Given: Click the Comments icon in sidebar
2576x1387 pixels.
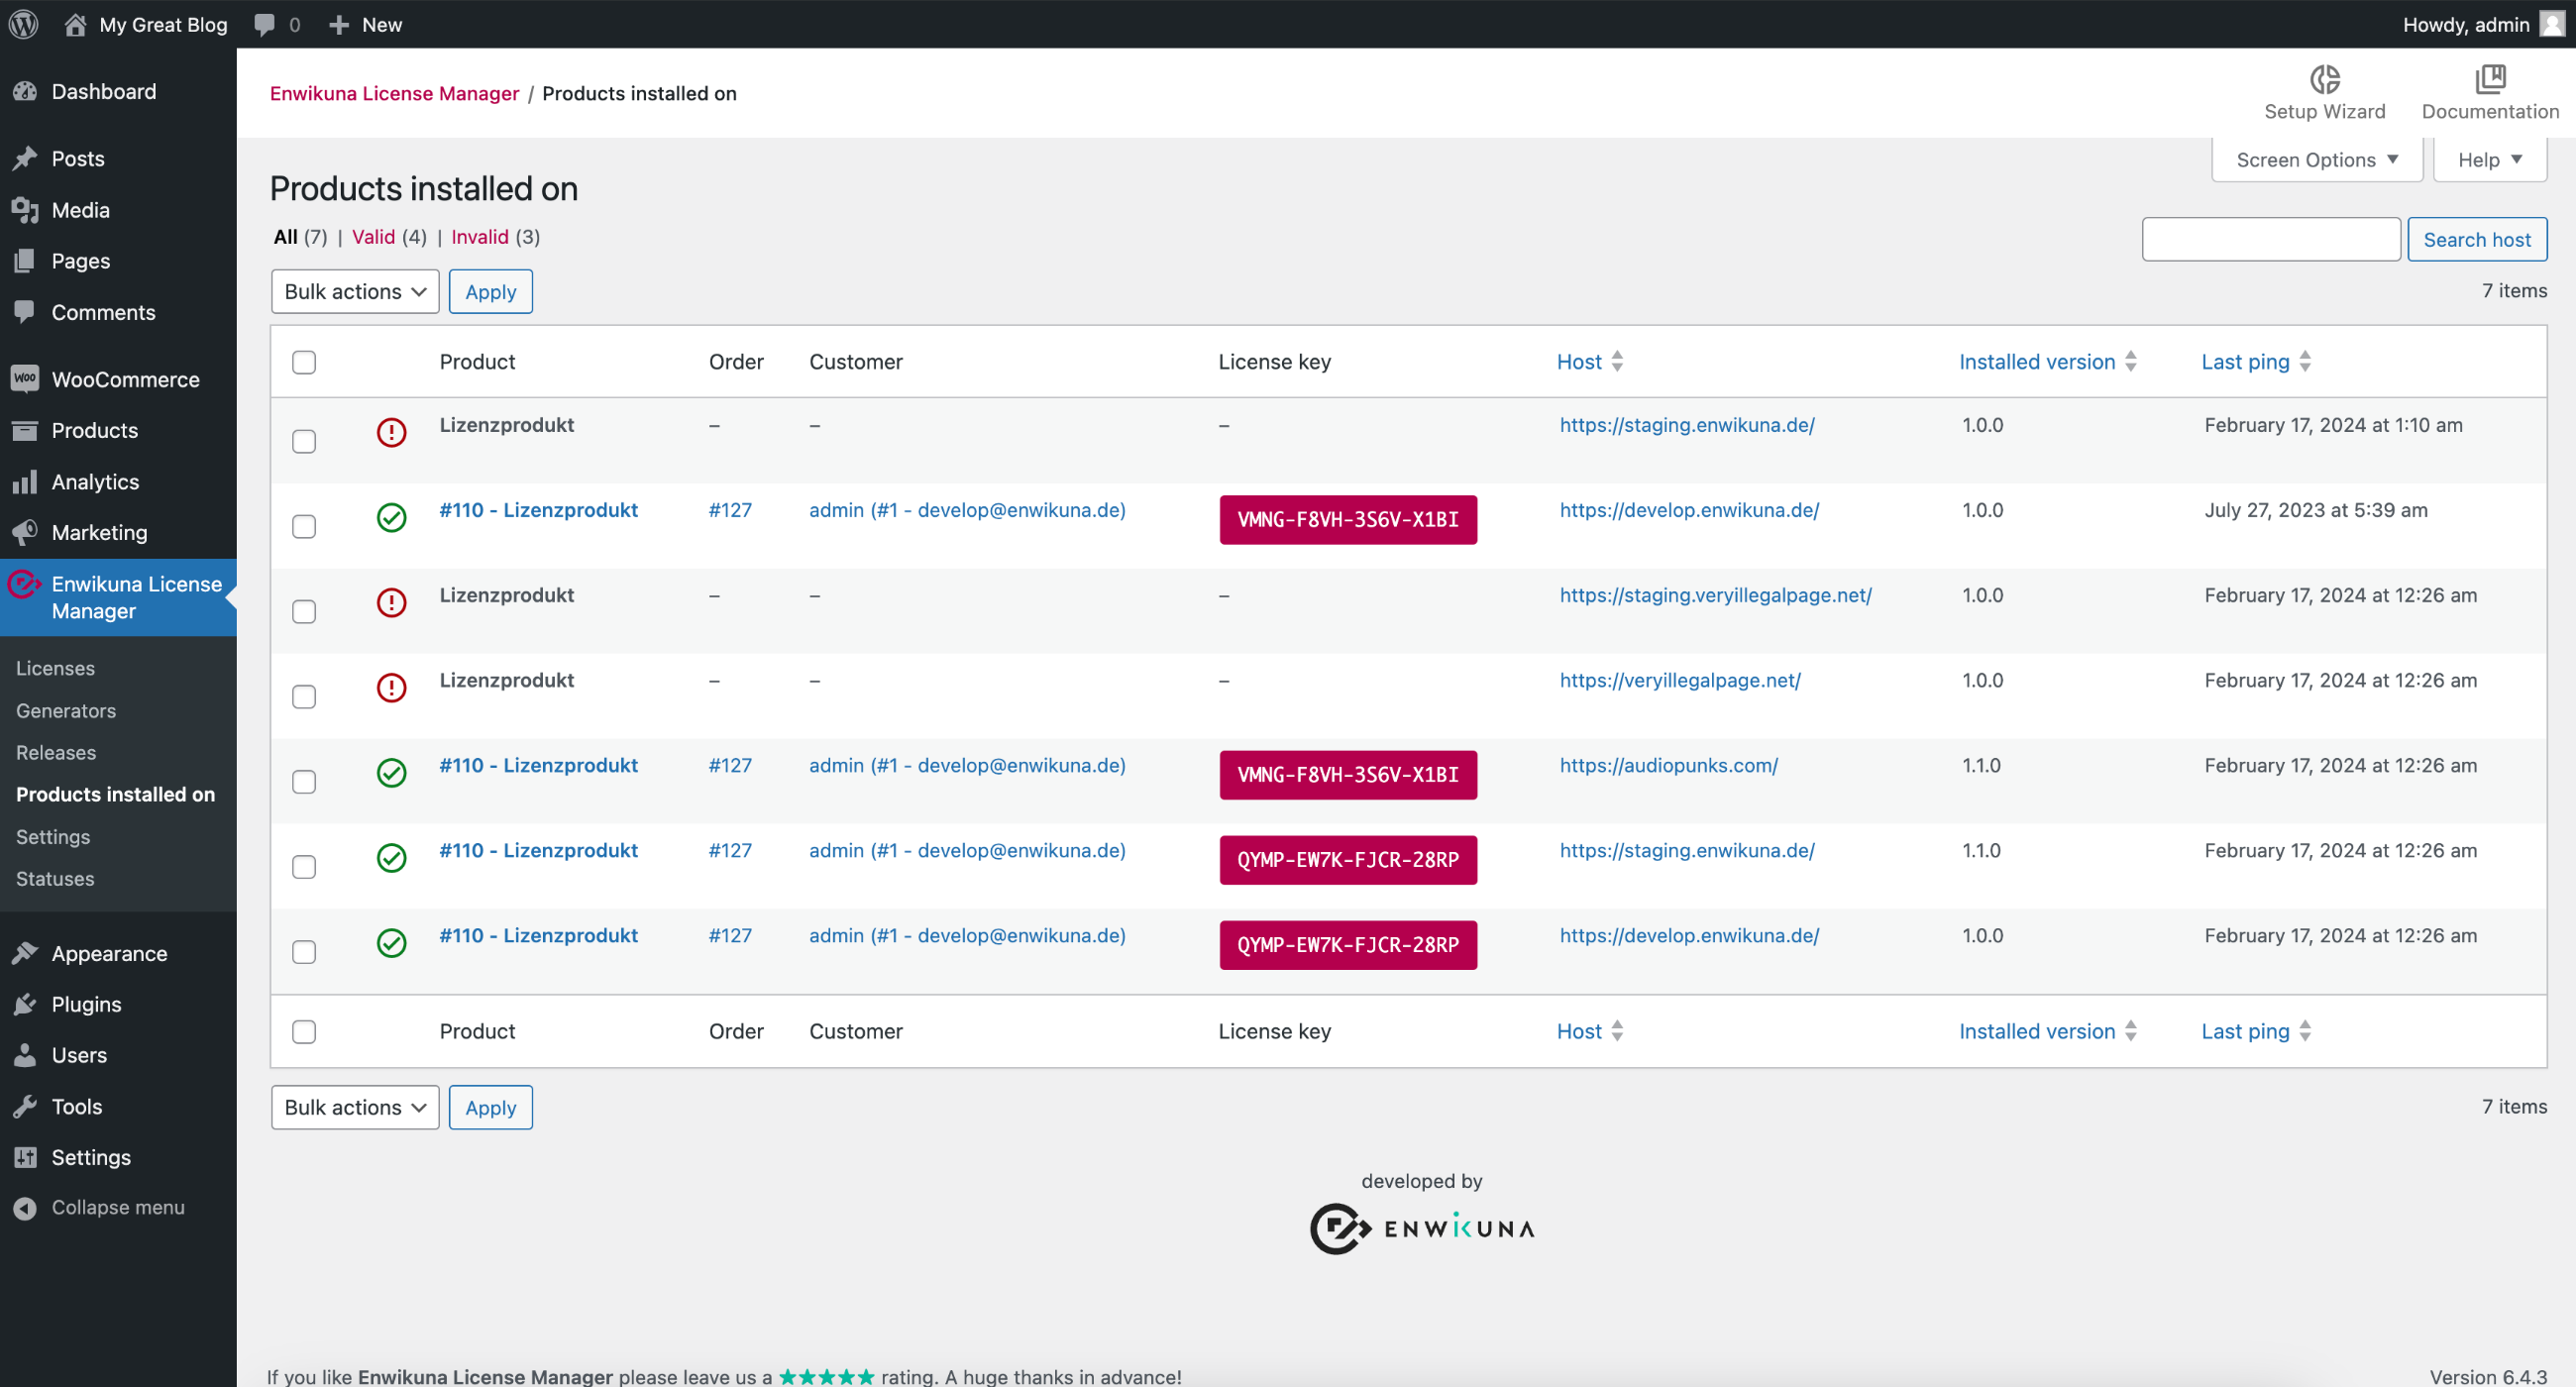Looking at the screenshot, I should pyautogui.click(x=25, y=311).
